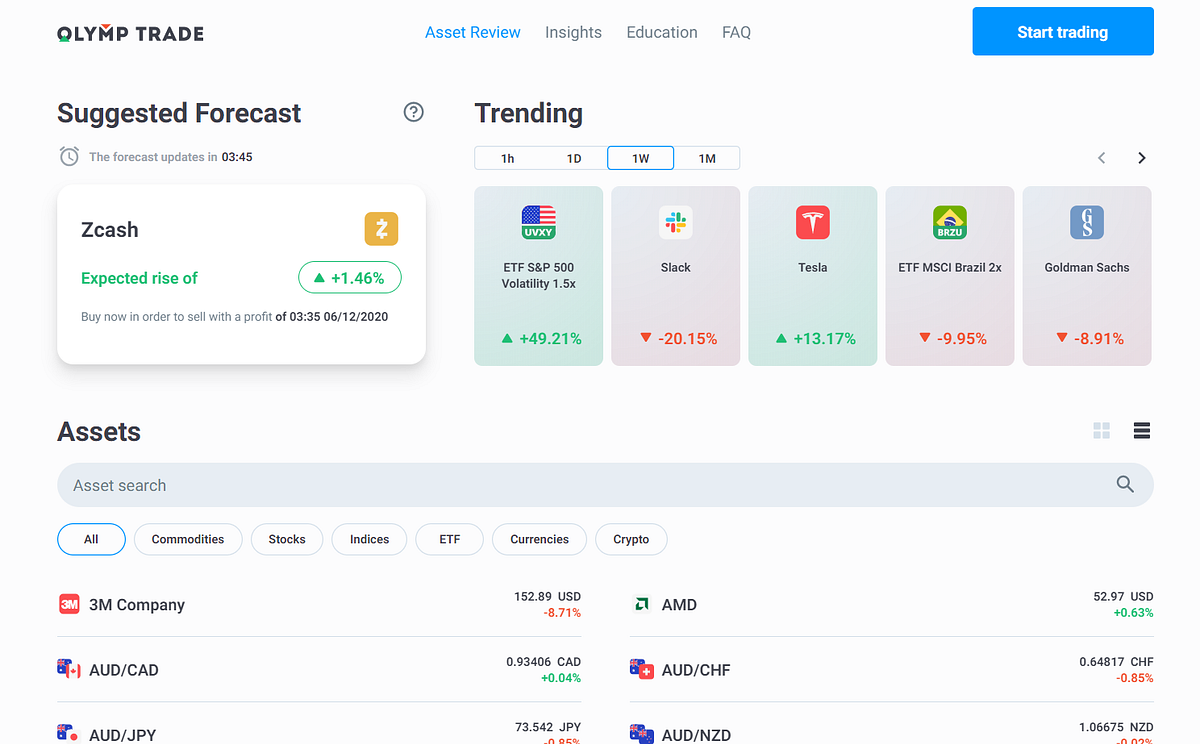1200x744 pixels.
Task: Filter assets by Currencies
Action: click(x=540, y=539)
